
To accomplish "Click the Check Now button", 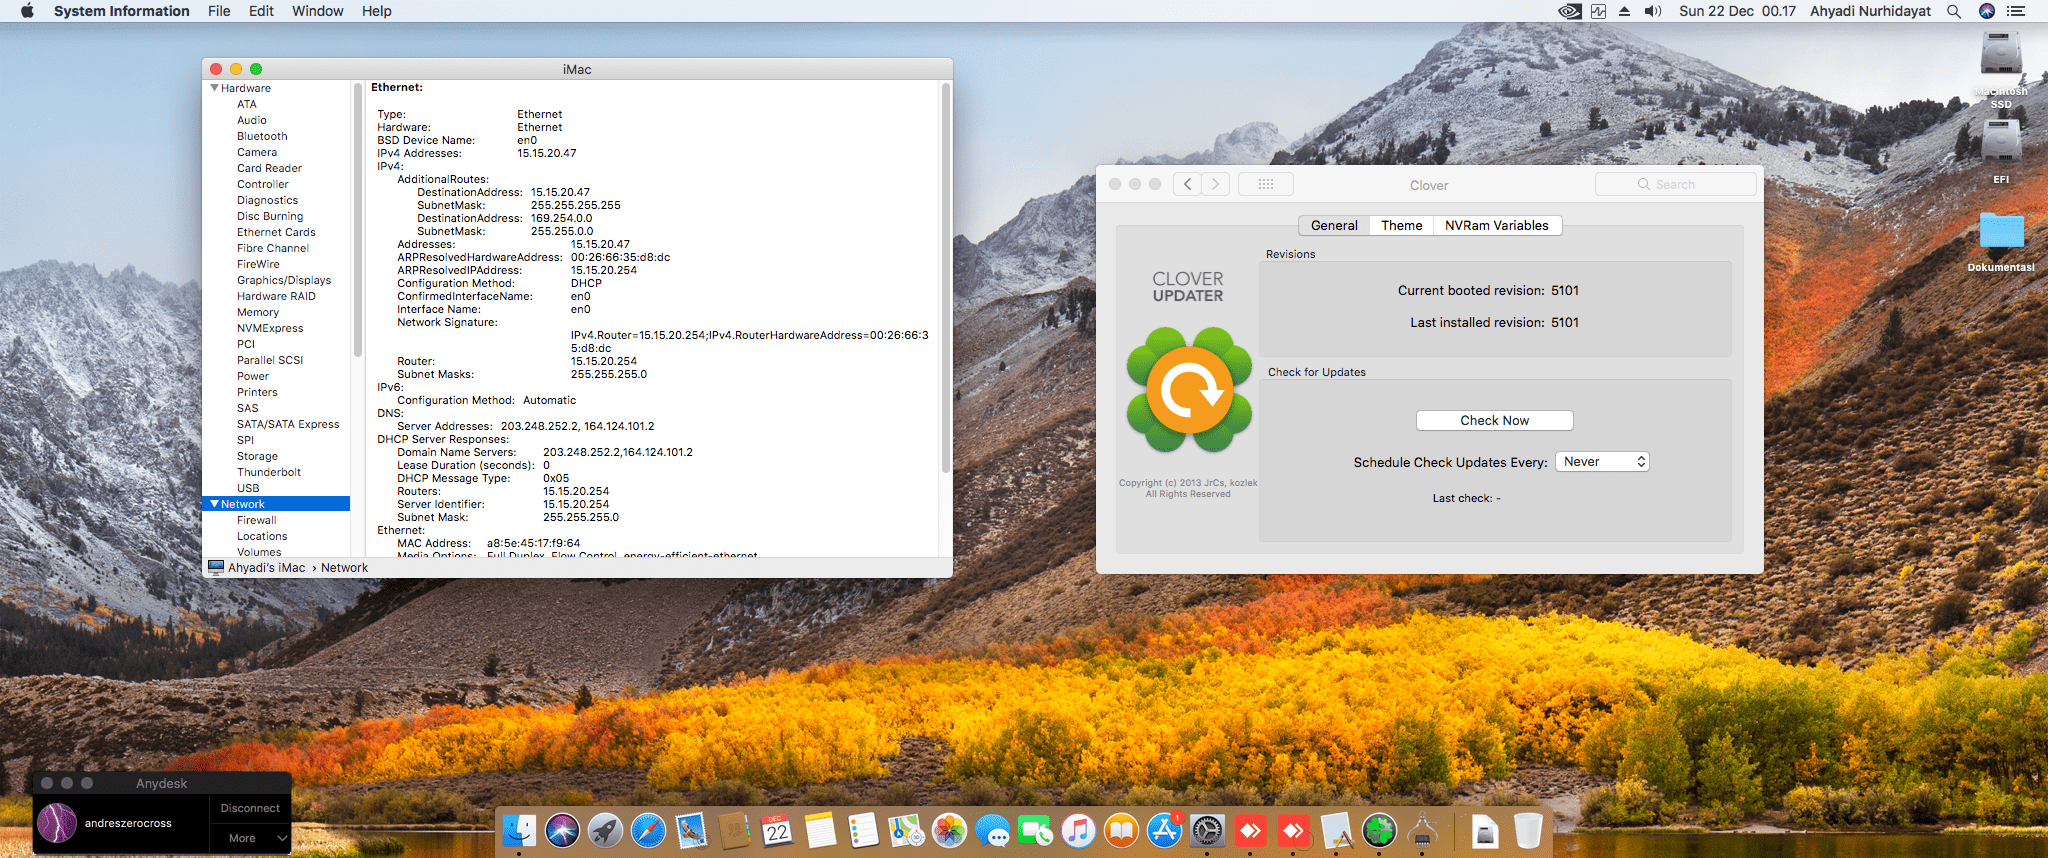I will point(1494,421).
